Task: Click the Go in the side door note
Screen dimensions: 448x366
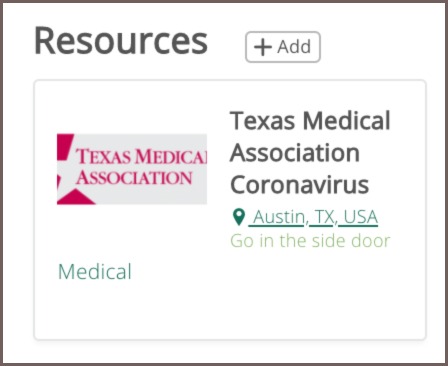Action: click(x=310, y=241)
